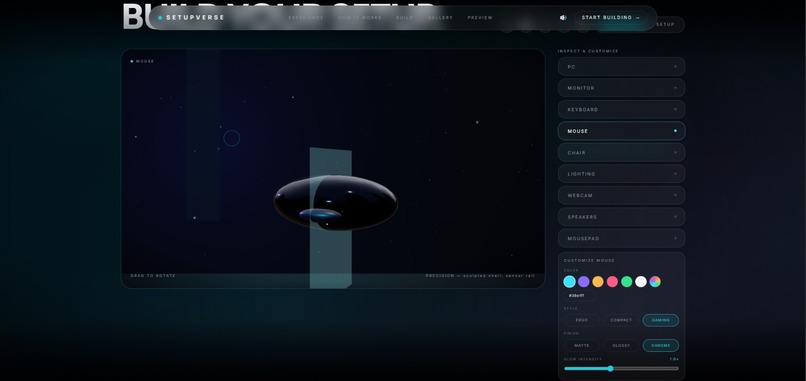
Task: Click the 'Customize Mouse' panel heading
Action: coord(589,261)
